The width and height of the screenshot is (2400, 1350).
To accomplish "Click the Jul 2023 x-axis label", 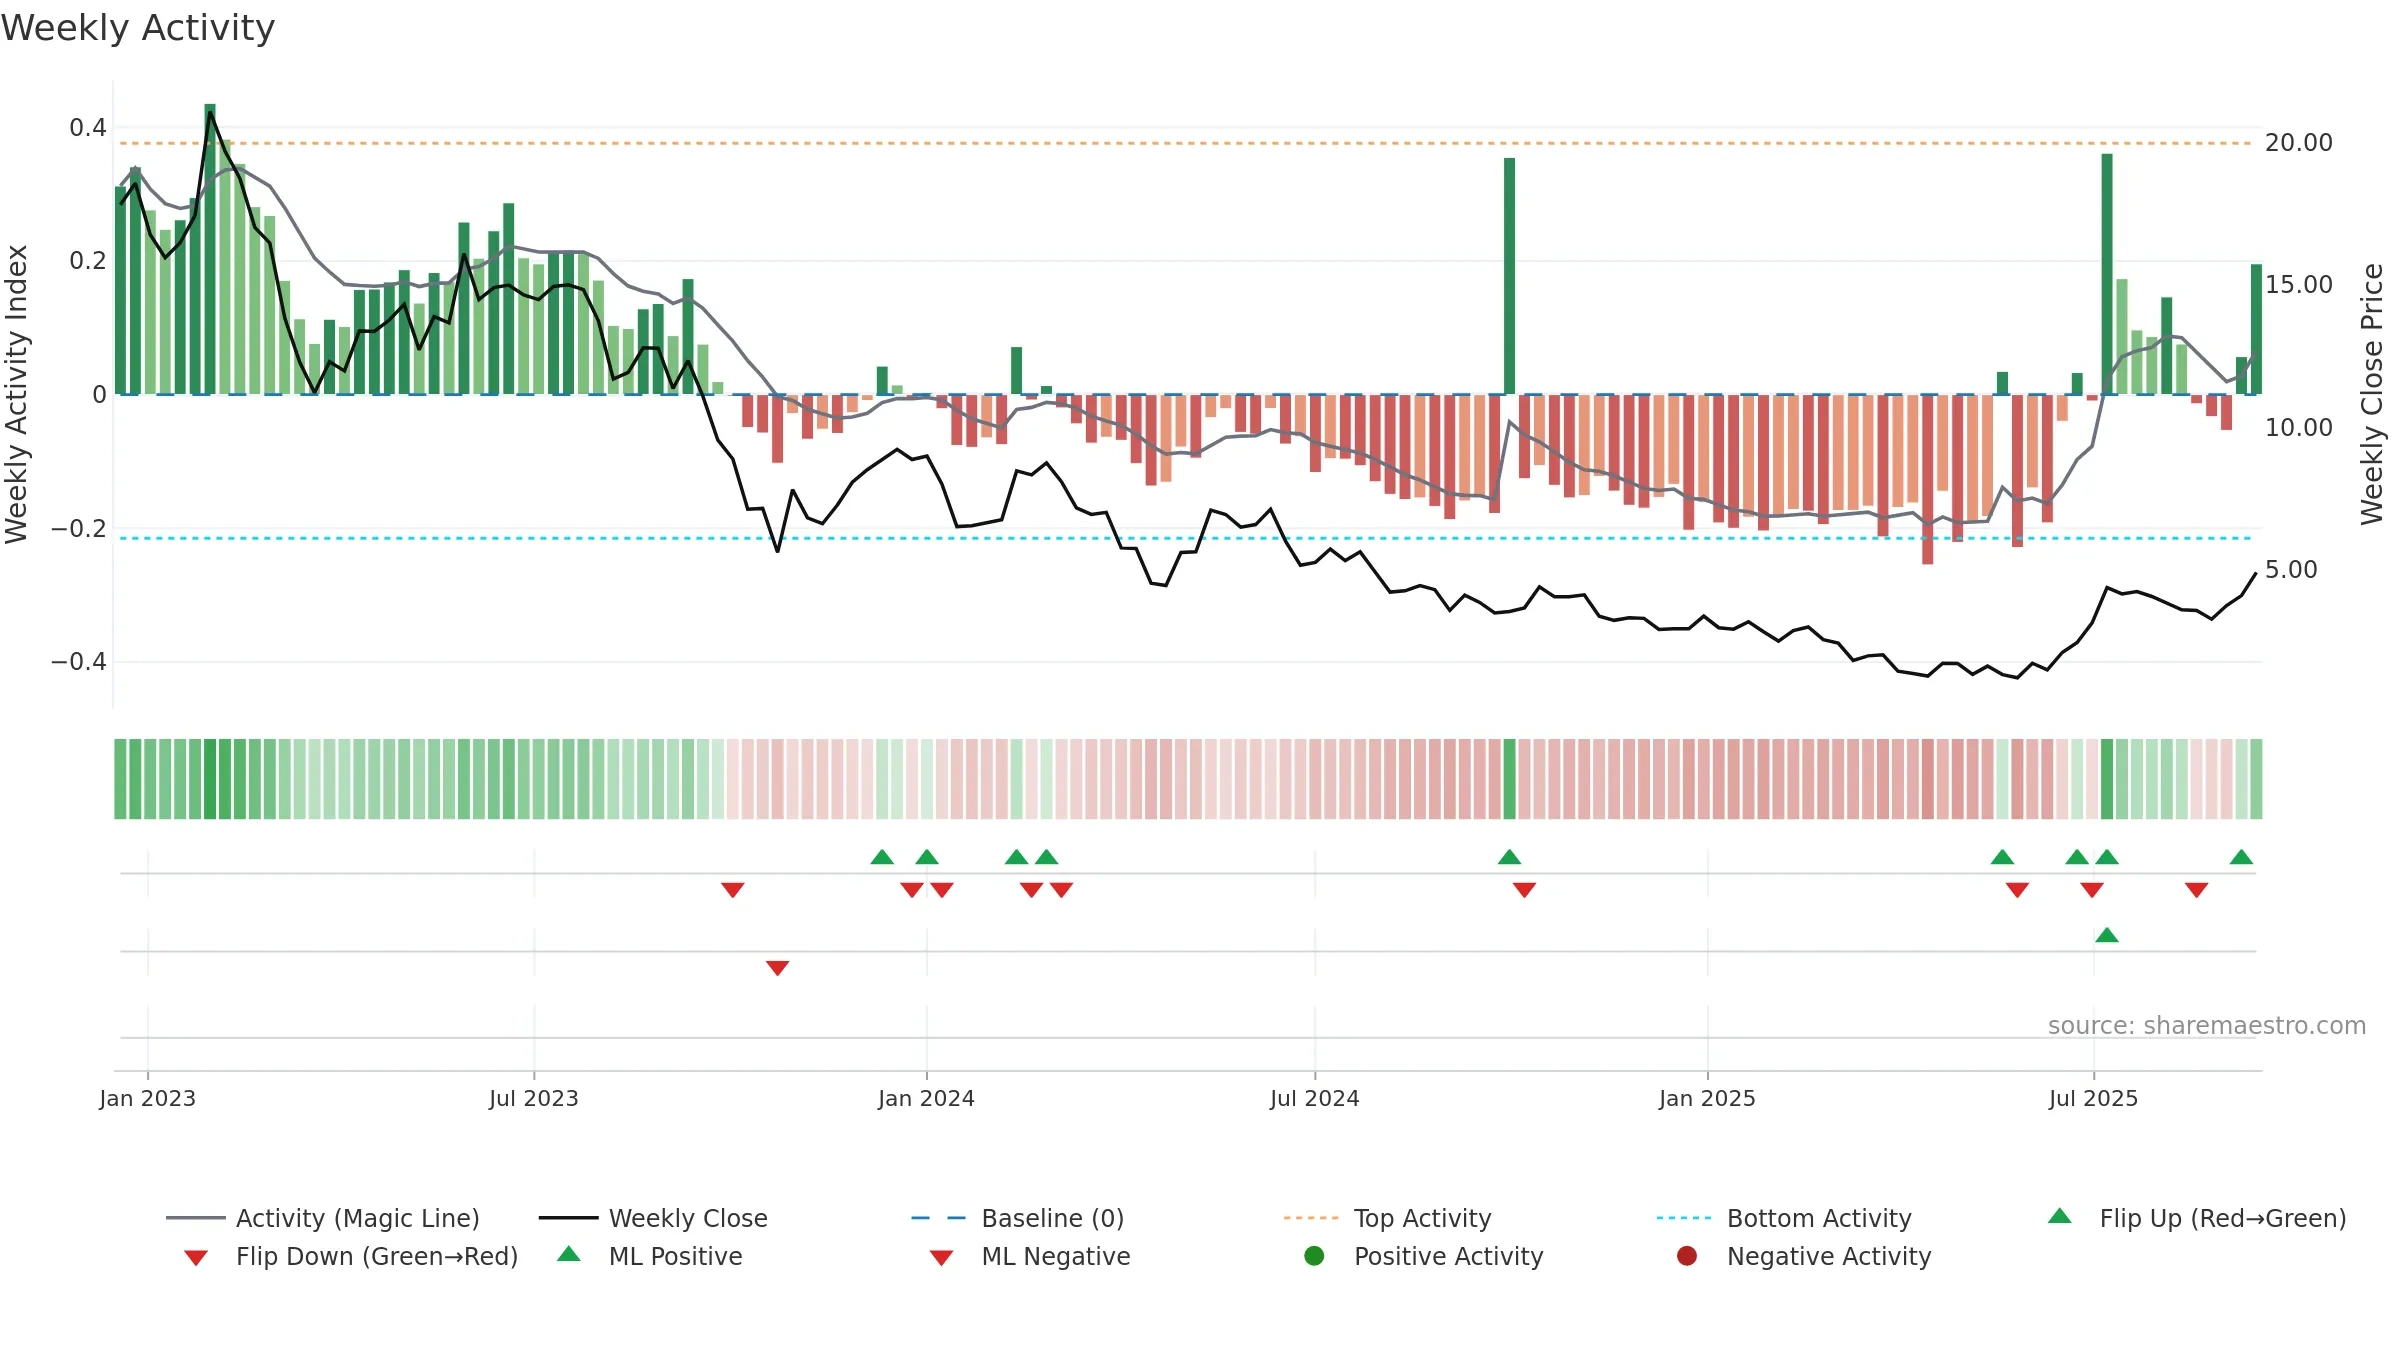I will tap(534, 1098).
